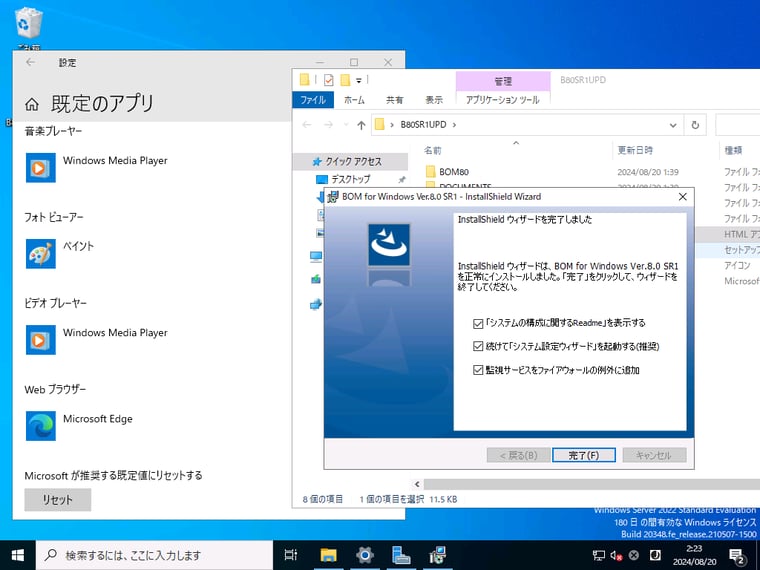
Task: Click the File Explorer taskbar icon
Action: click(x=328, y=555)
